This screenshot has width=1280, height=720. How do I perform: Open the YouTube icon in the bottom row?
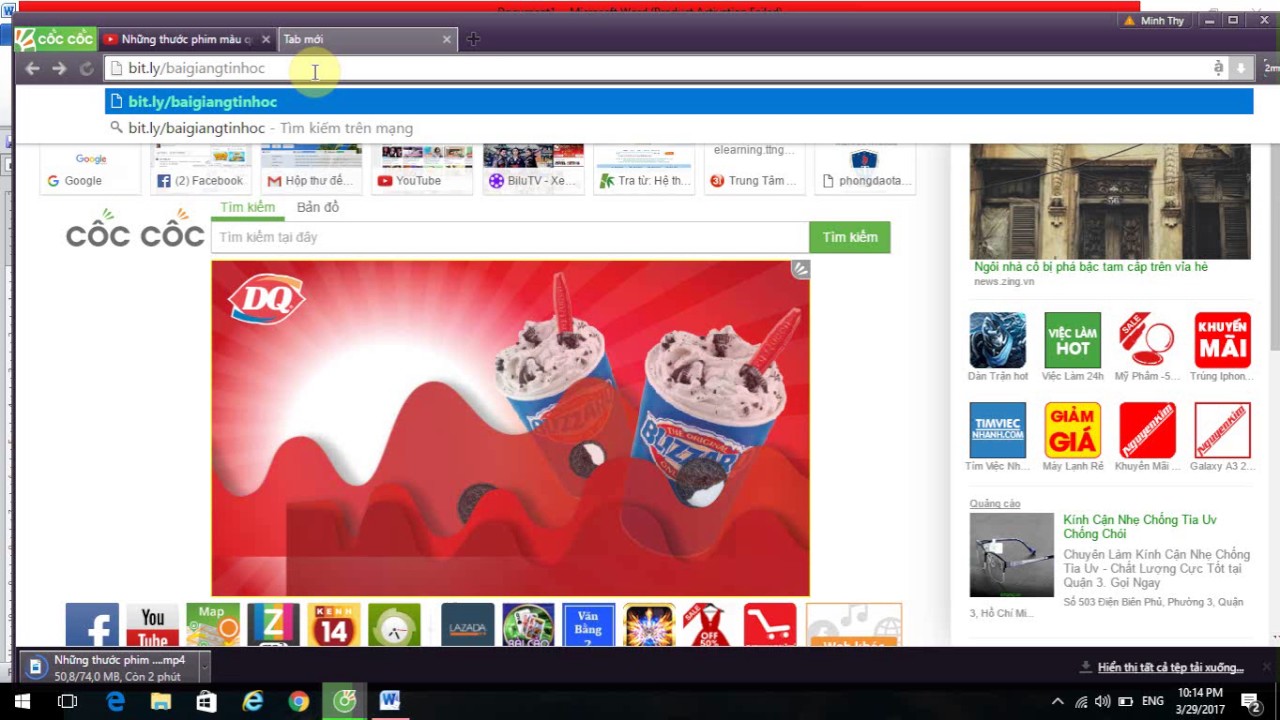pos(153,626)
